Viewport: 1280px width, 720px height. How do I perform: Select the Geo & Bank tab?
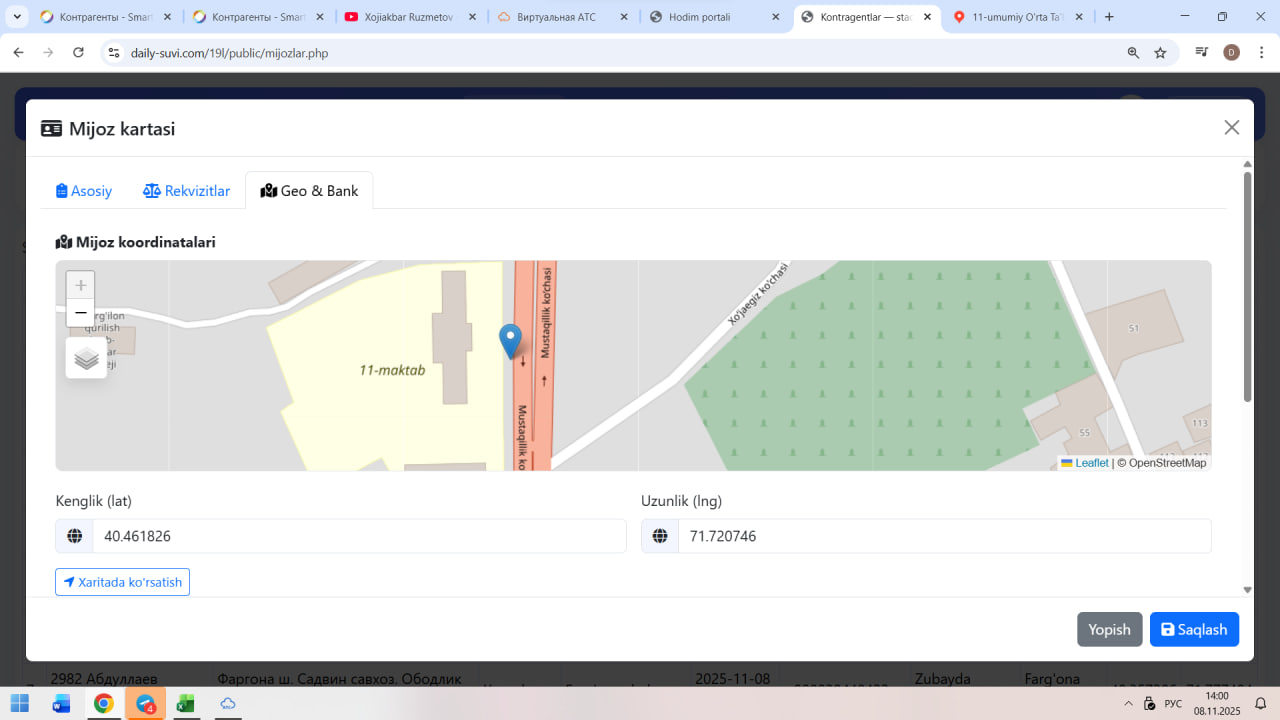tap(309, 191)
